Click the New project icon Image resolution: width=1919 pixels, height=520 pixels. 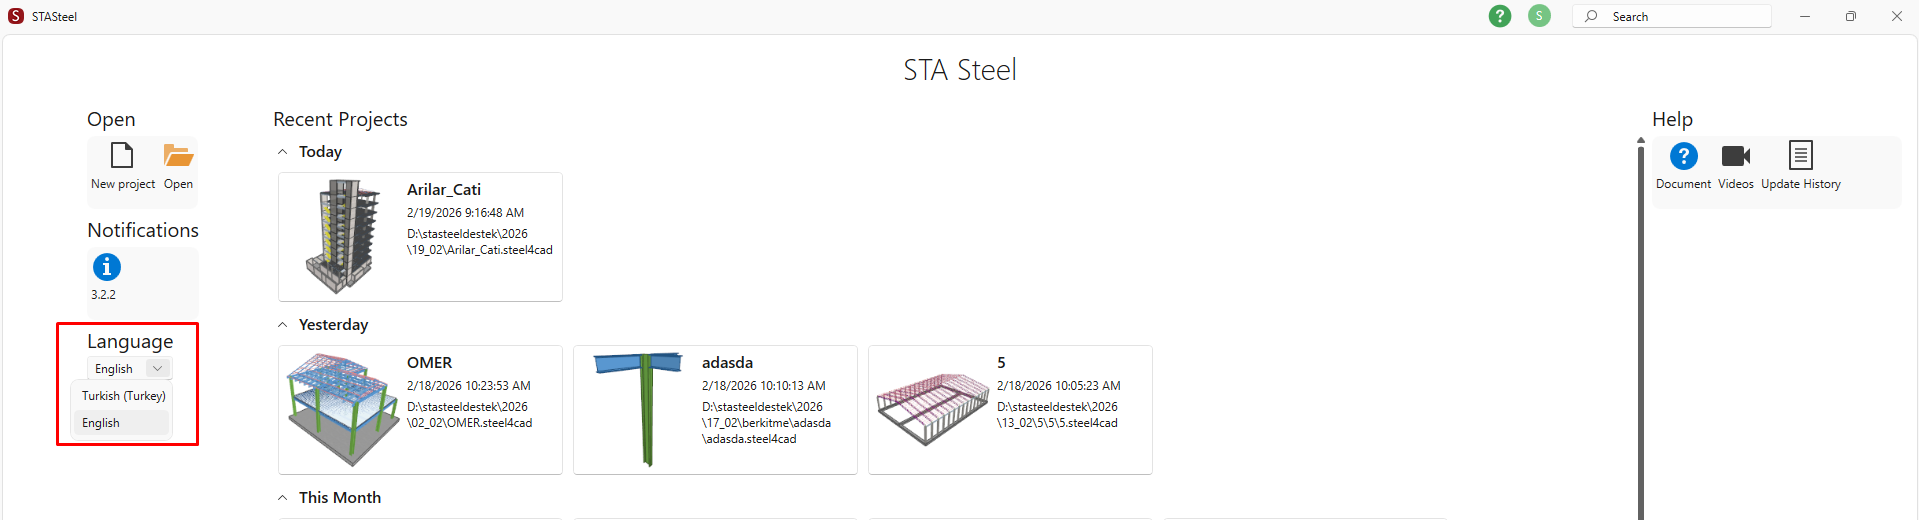[122, 157]
